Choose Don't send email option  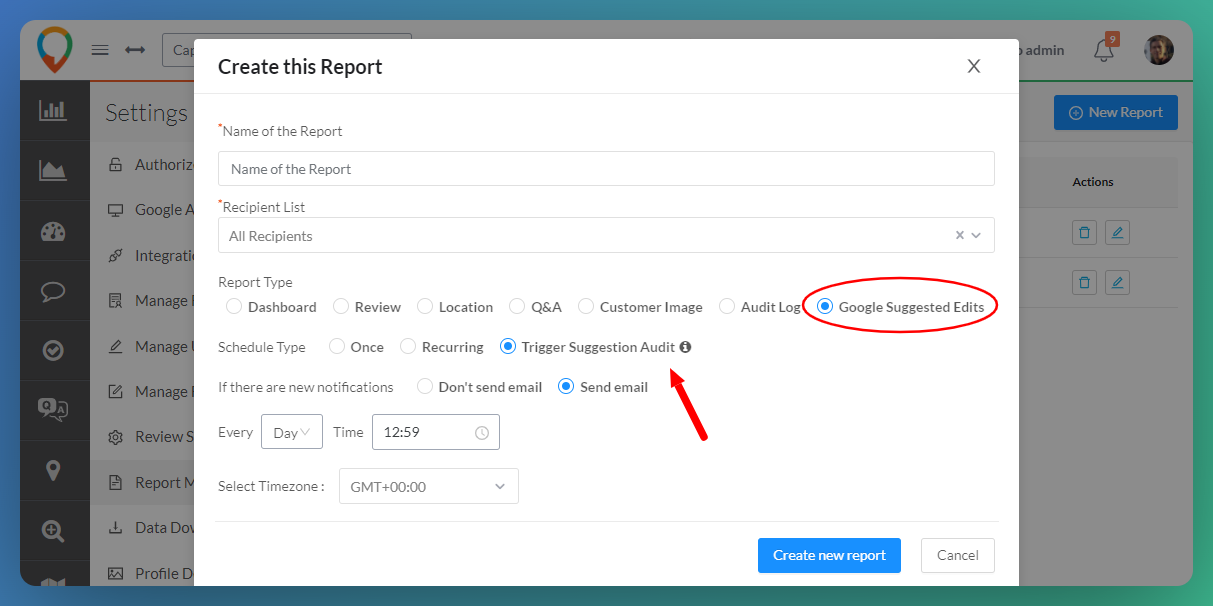click(x=480, y=387)
